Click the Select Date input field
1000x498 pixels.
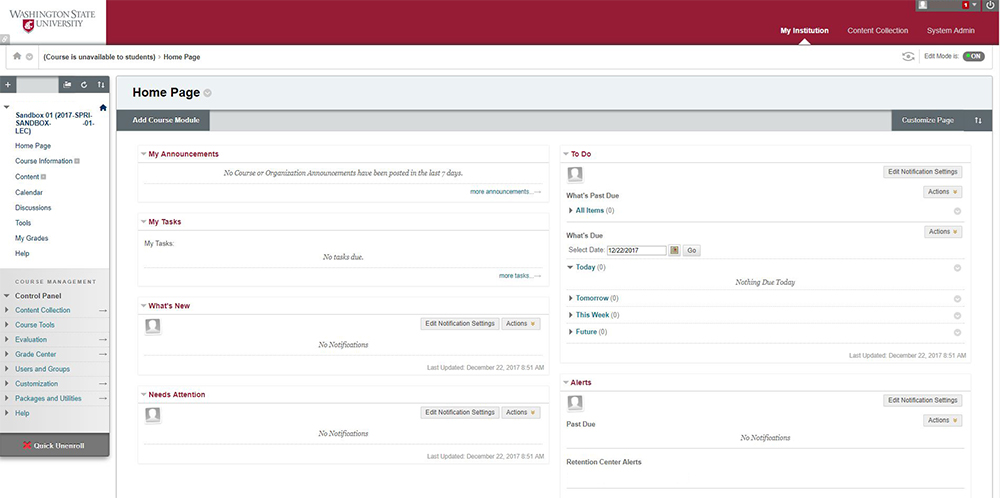click(x=636, y=251)
